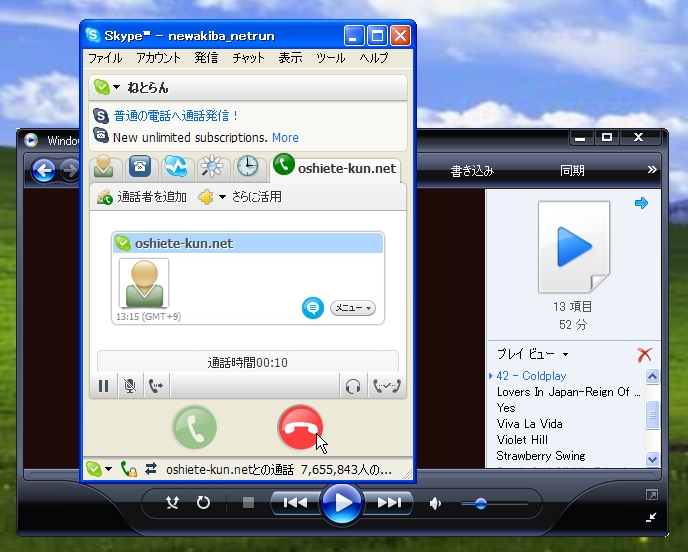This screenshot has width=688, height=552.
Task: Select the oshiete-kun.net contact header
Action: pyautogui.click(x=248, y=243)
